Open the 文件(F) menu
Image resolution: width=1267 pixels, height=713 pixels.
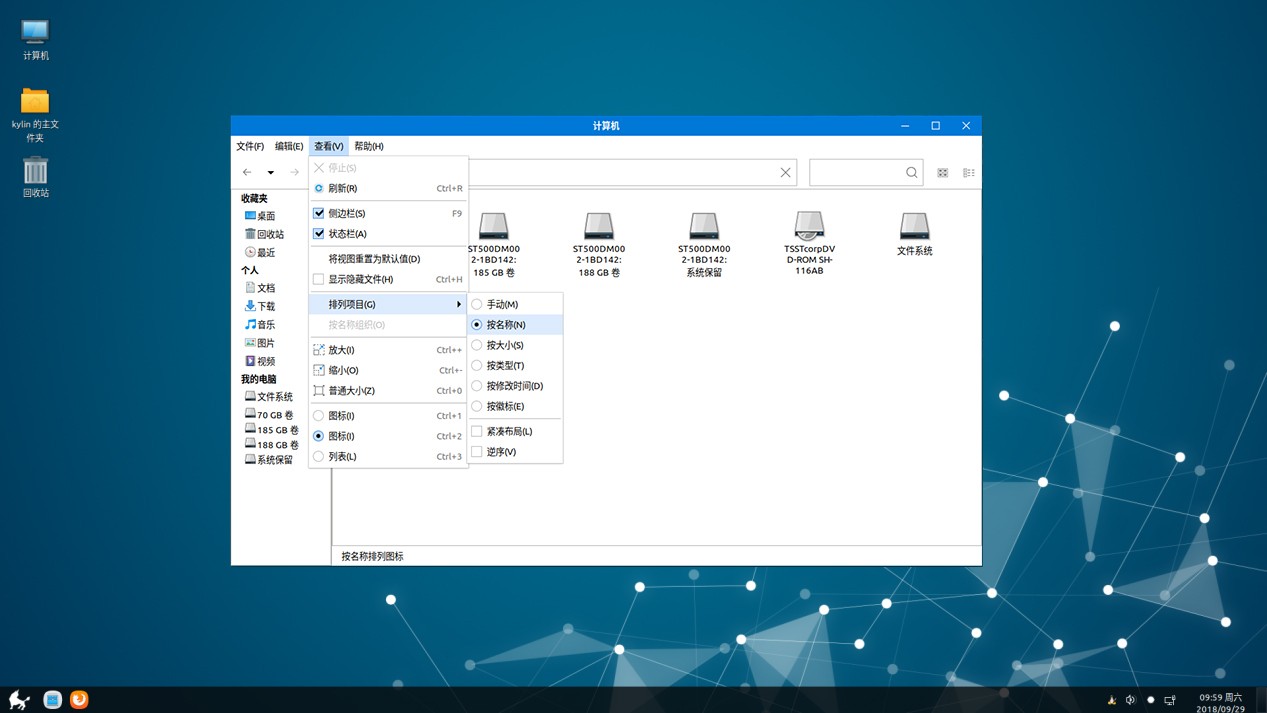point(250,146)
